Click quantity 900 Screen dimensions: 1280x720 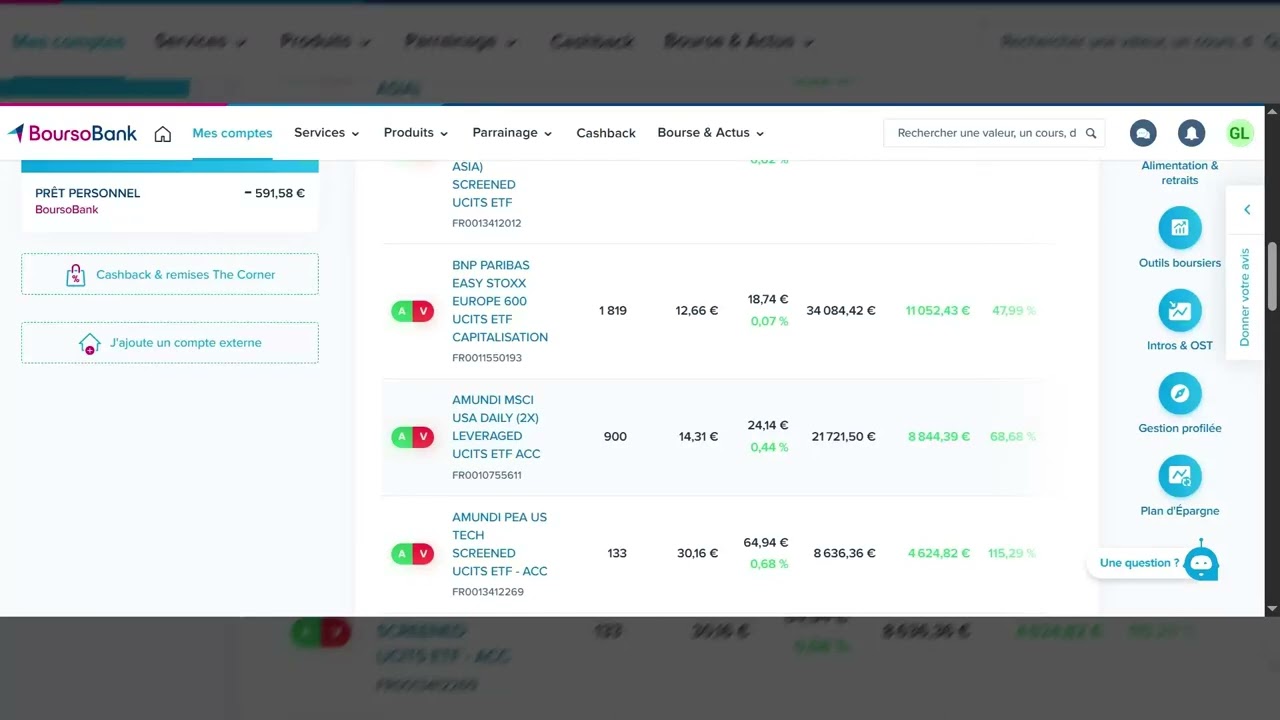pyautogui.click(x=615, y=437)
